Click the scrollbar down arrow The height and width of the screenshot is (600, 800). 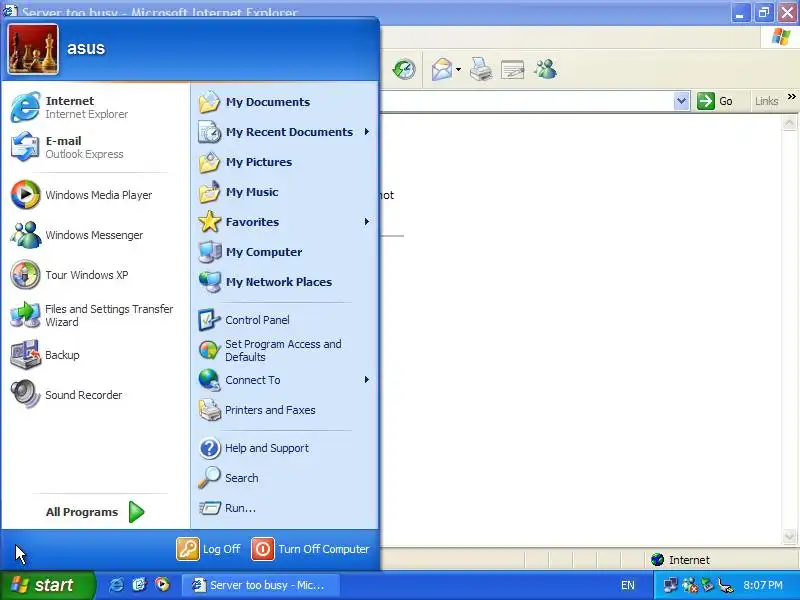click(789, 536)
